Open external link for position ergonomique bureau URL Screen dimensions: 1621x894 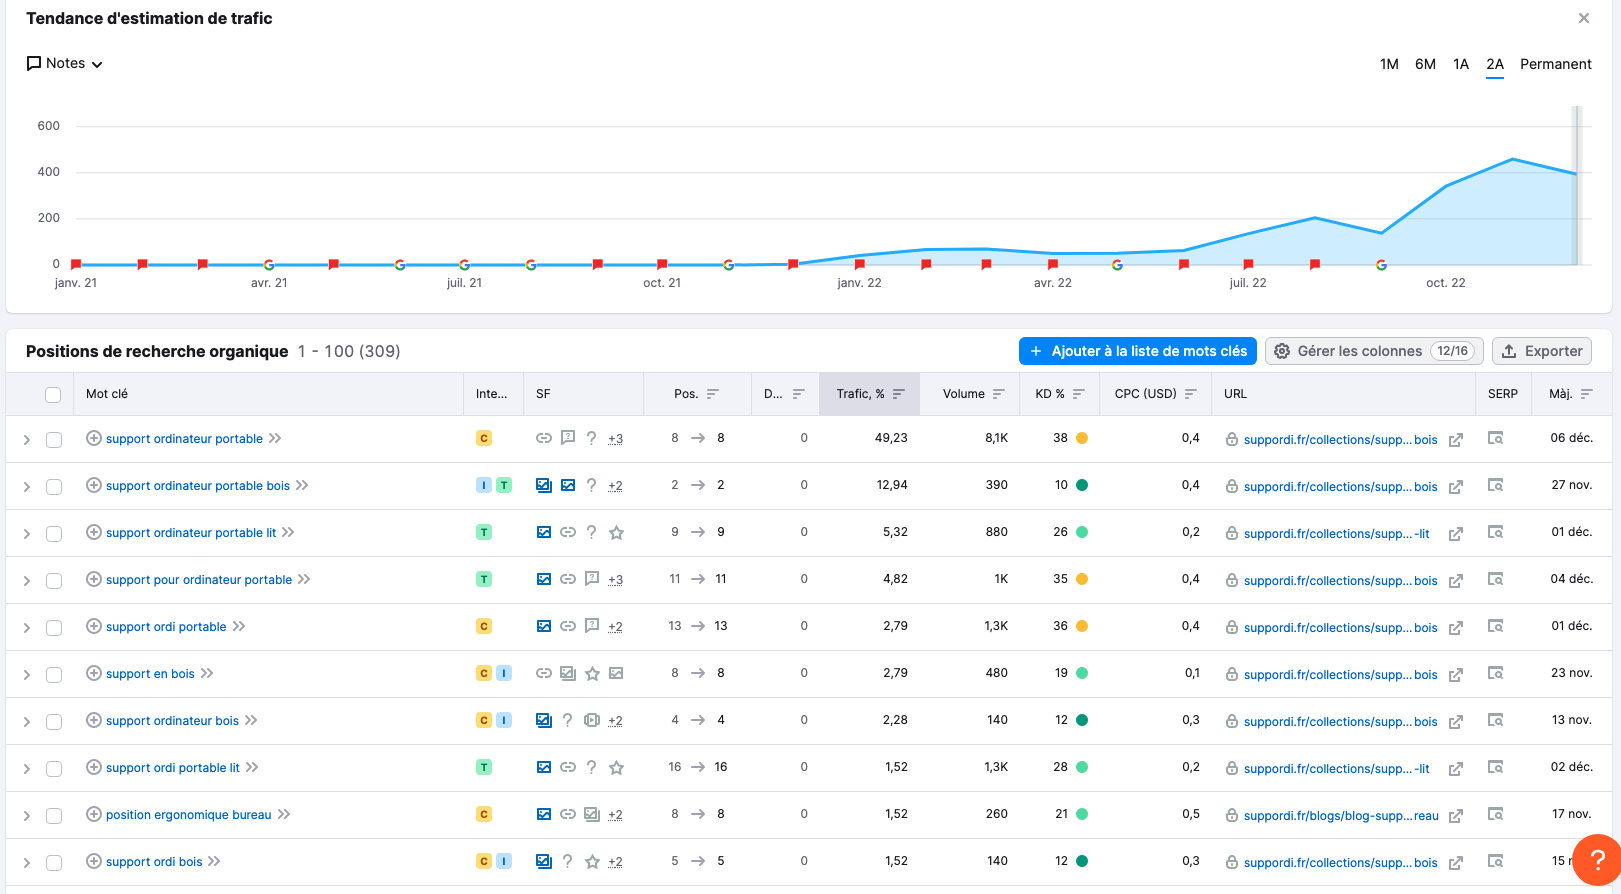coord(1456,816)
